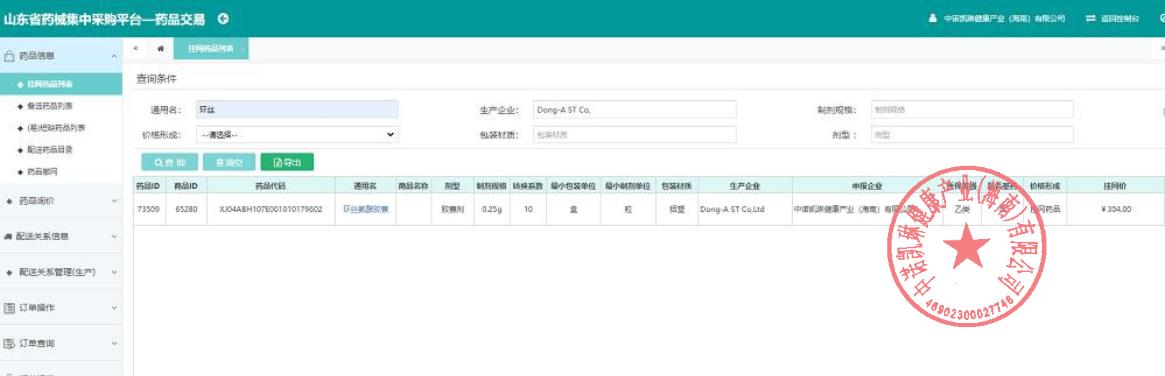Focus the 通用名 input field
1165x376 pixels.
pyautogui.click(x=297, y=109)
